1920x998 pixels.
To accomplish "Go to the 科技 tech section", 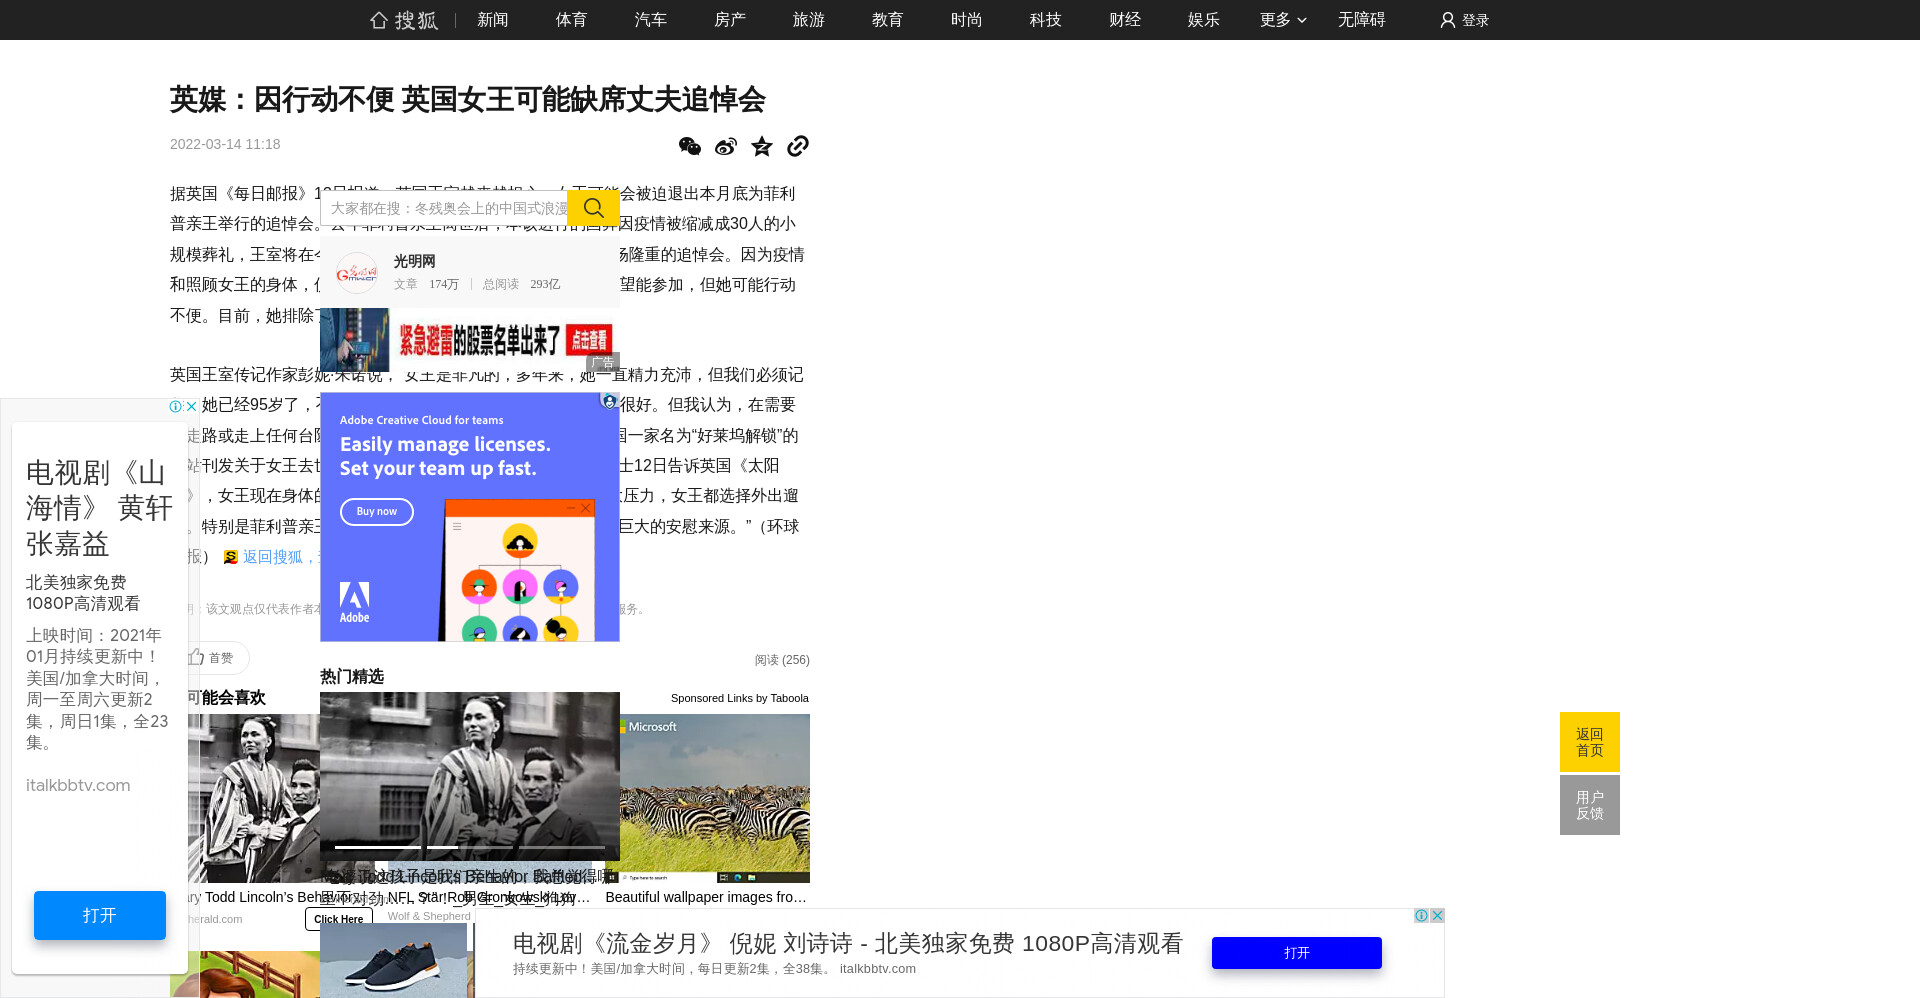I will pos(1045,20).
